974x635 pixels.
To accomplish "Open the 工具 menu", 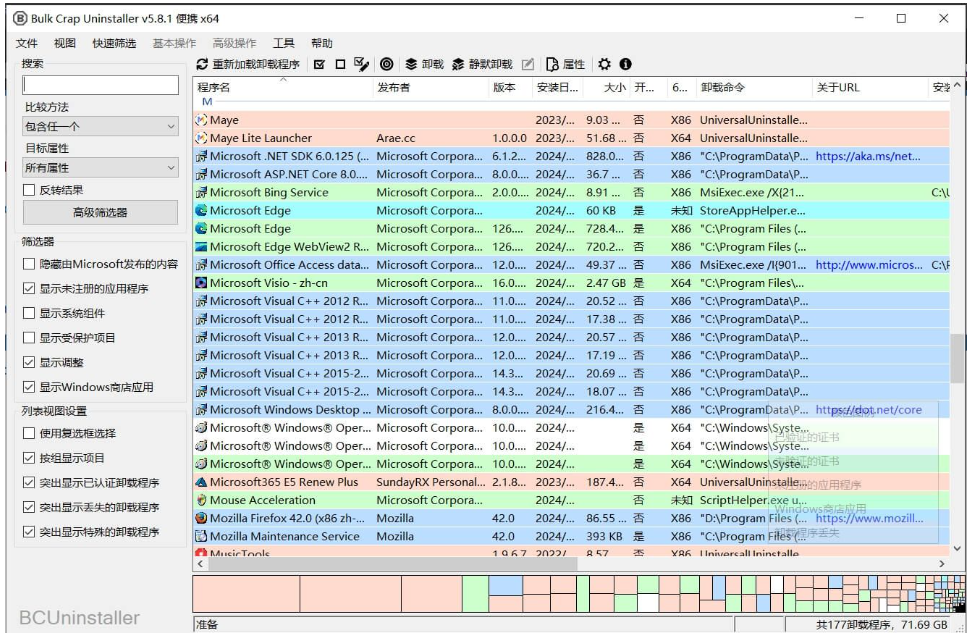I will pyautogui.click(x=283, y=43).
